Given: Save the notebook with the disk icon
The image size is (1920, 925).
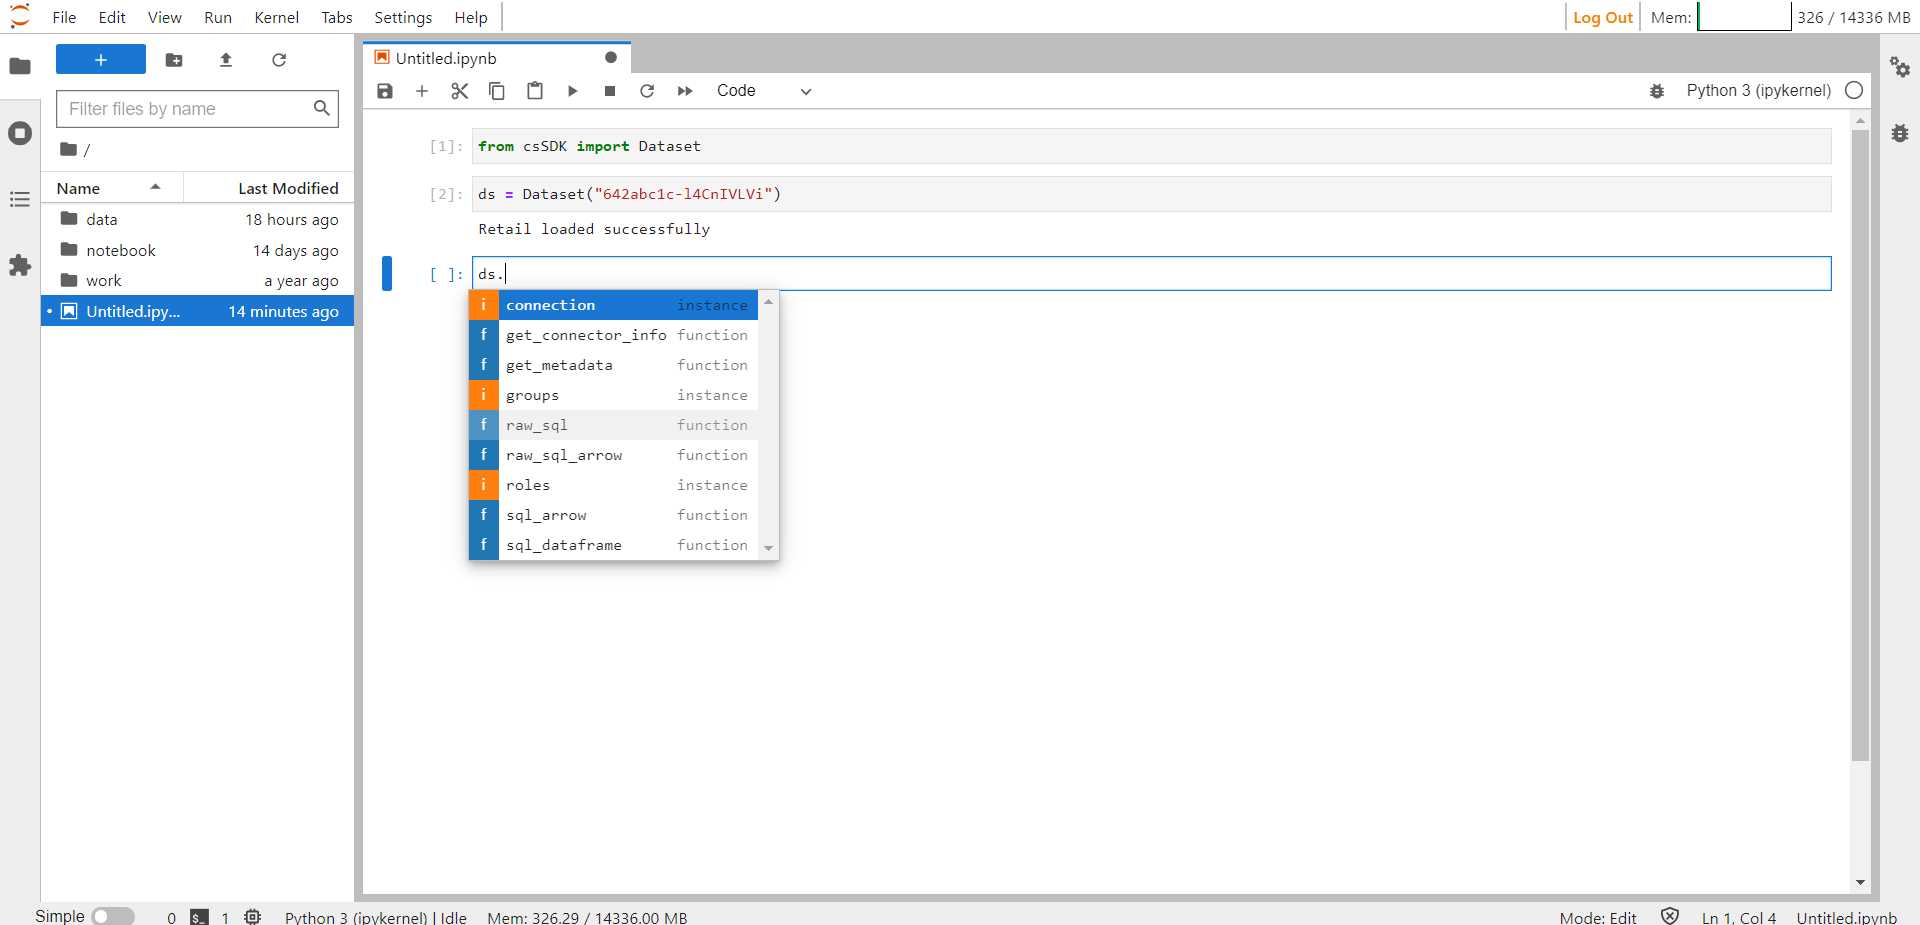Looking at the screenshot, I should pos(385,91).
